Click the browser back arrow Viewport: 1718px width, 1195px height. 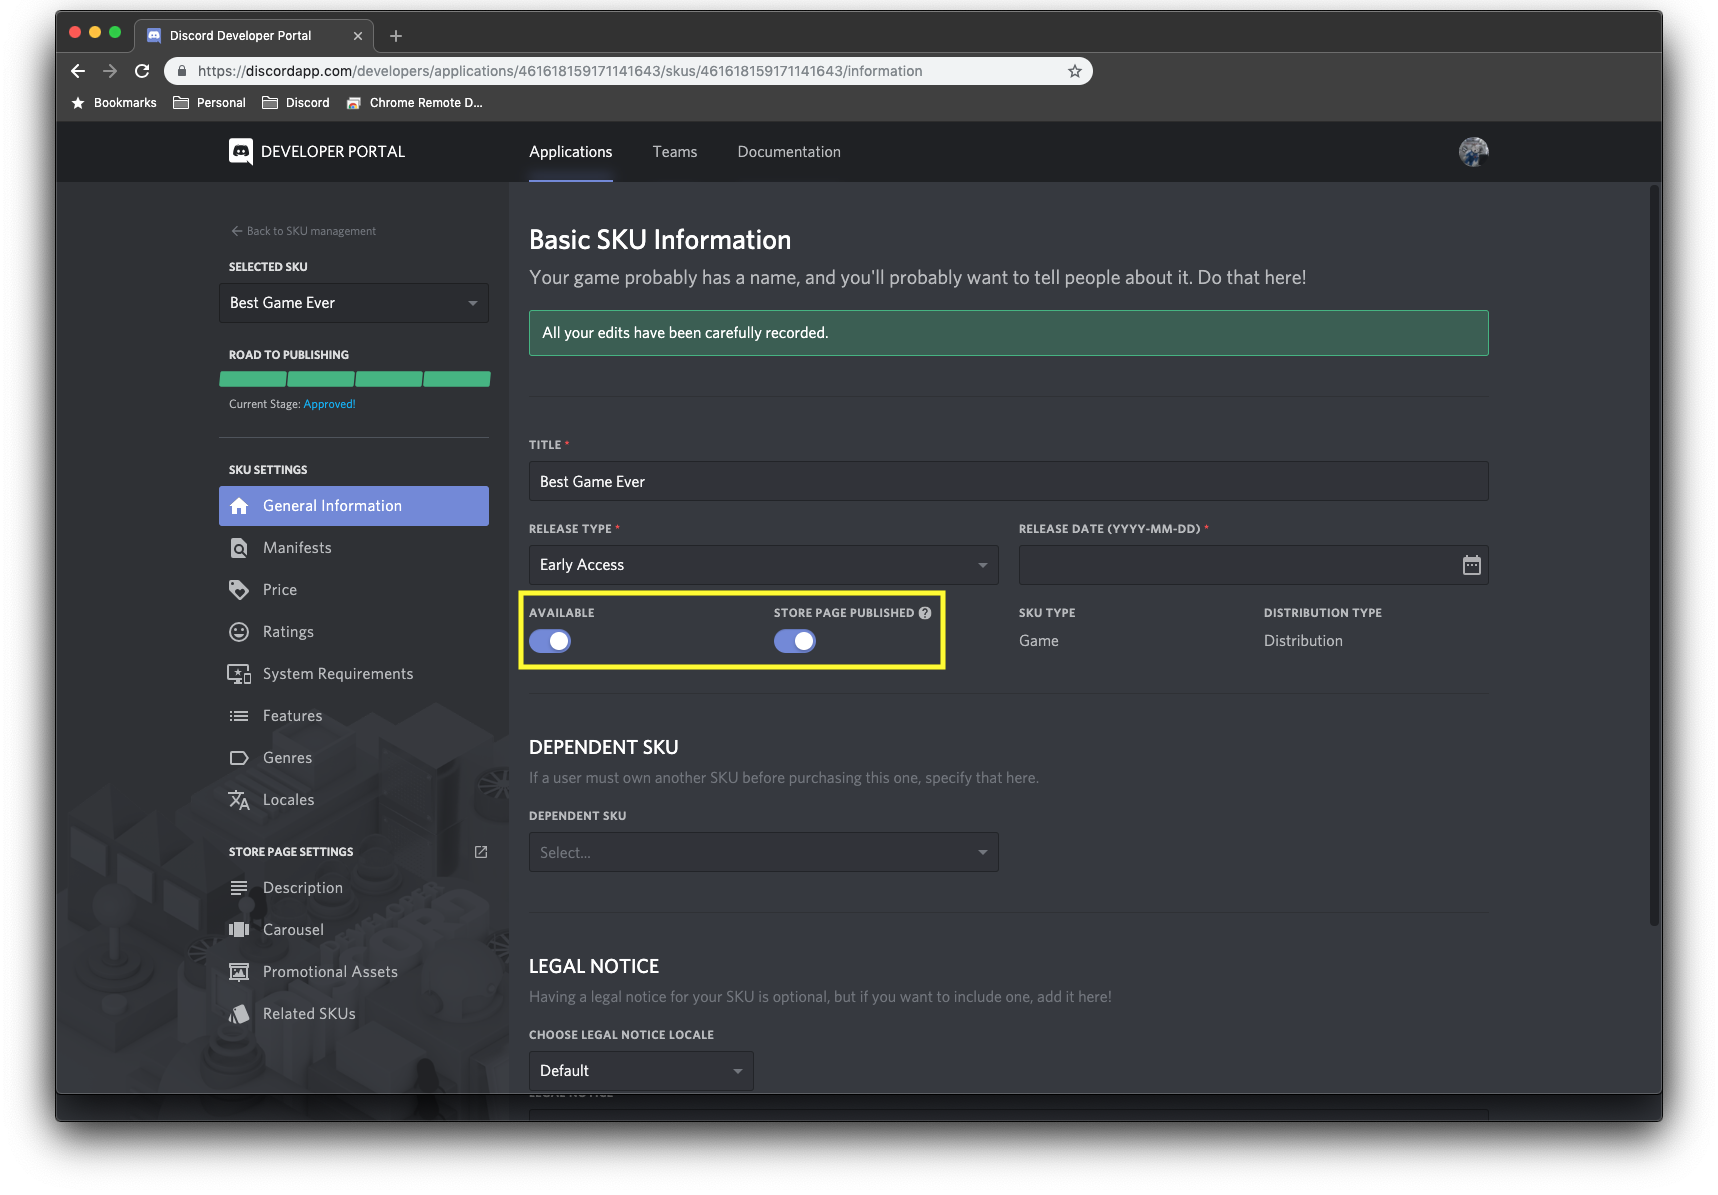(x=78, y=71)
